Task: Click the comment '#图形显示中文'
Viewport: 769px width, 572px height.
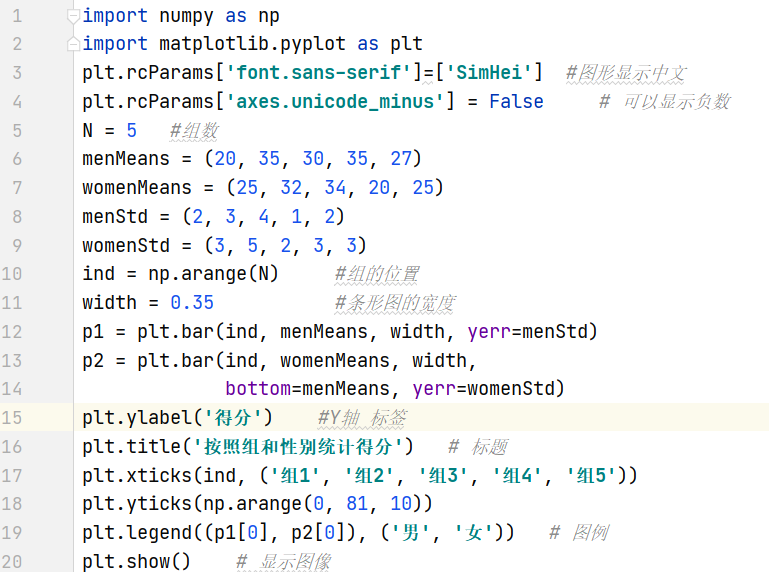Action: (x=626, y=74)
